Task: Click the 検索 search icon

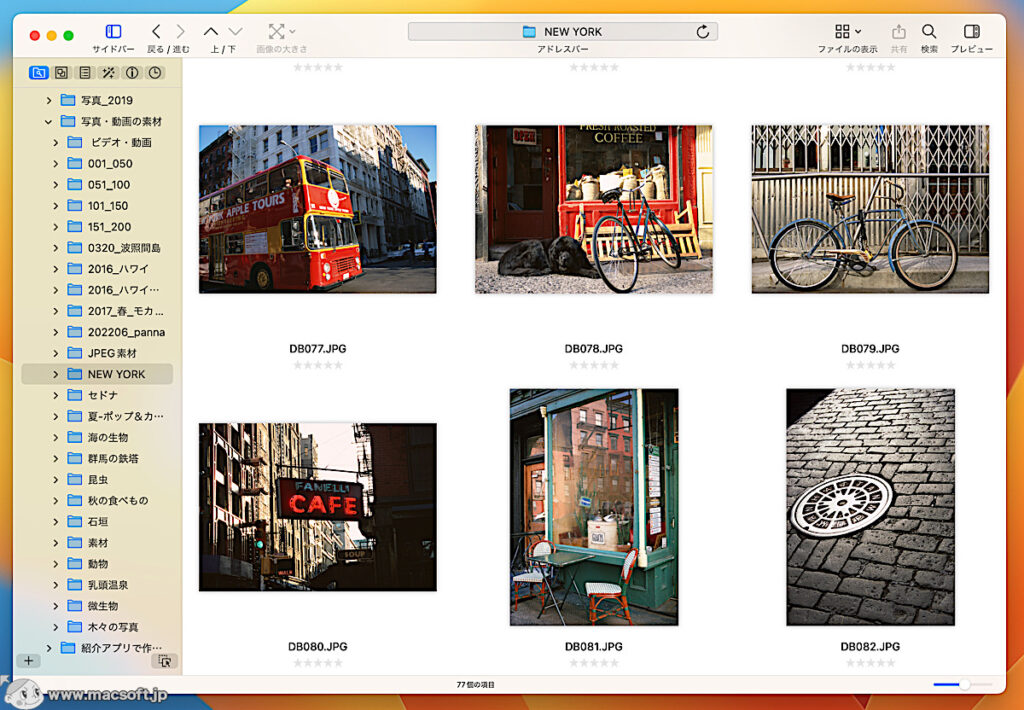Action: pyautogui.click(x=928, y=31)
